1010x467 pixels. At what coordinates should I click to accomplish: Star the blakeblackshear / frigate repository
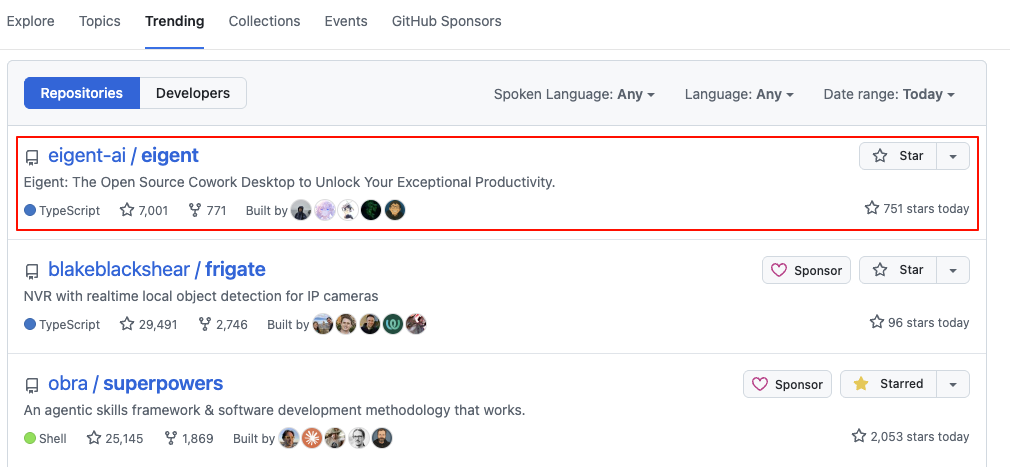(x=898, y=270)
